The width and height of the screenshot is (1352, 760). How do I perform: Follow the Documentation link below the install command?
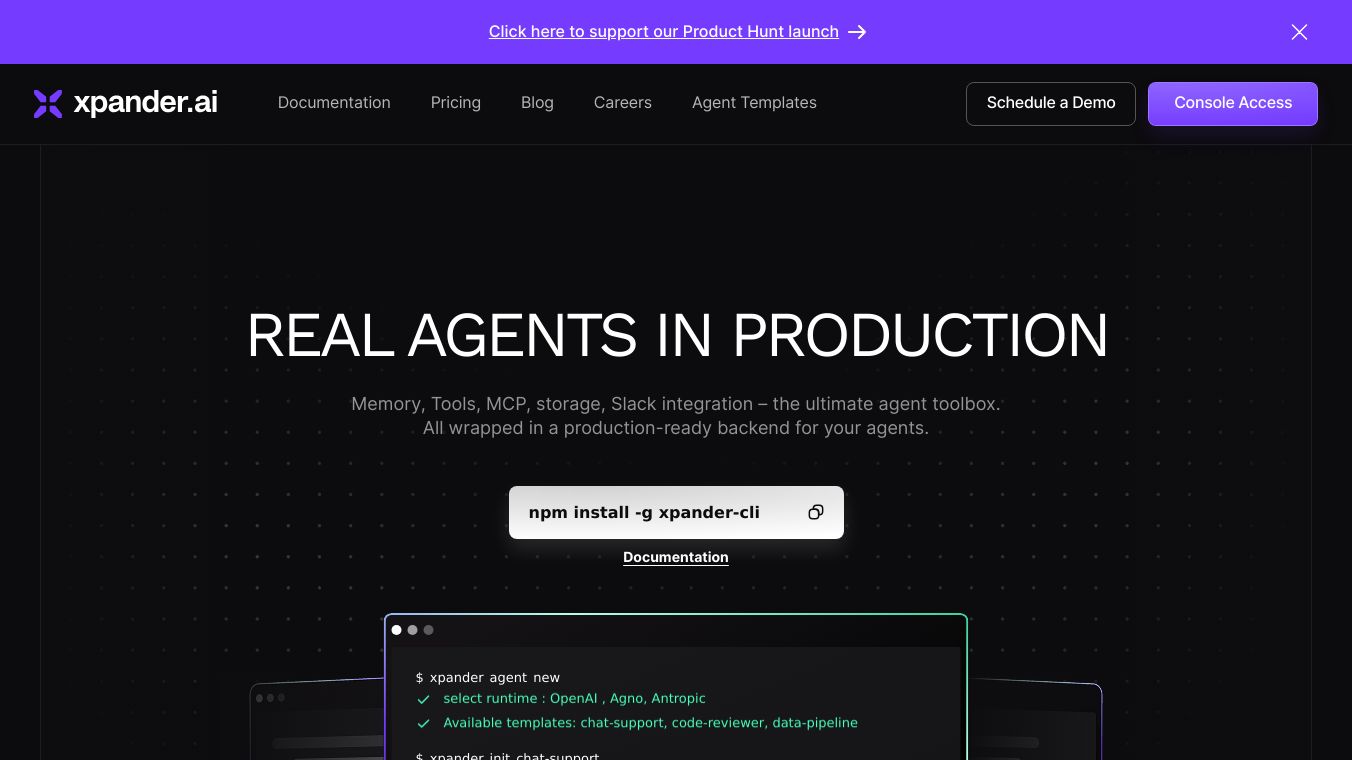point(676,557)
